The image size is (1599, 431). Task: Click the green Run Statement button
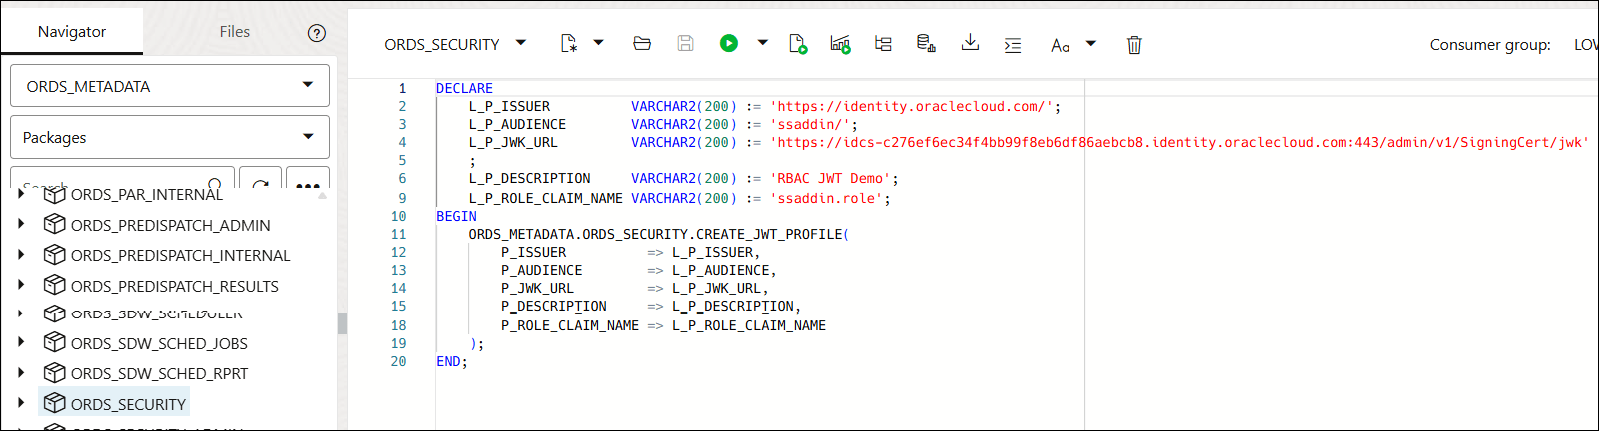coord(728,43)
